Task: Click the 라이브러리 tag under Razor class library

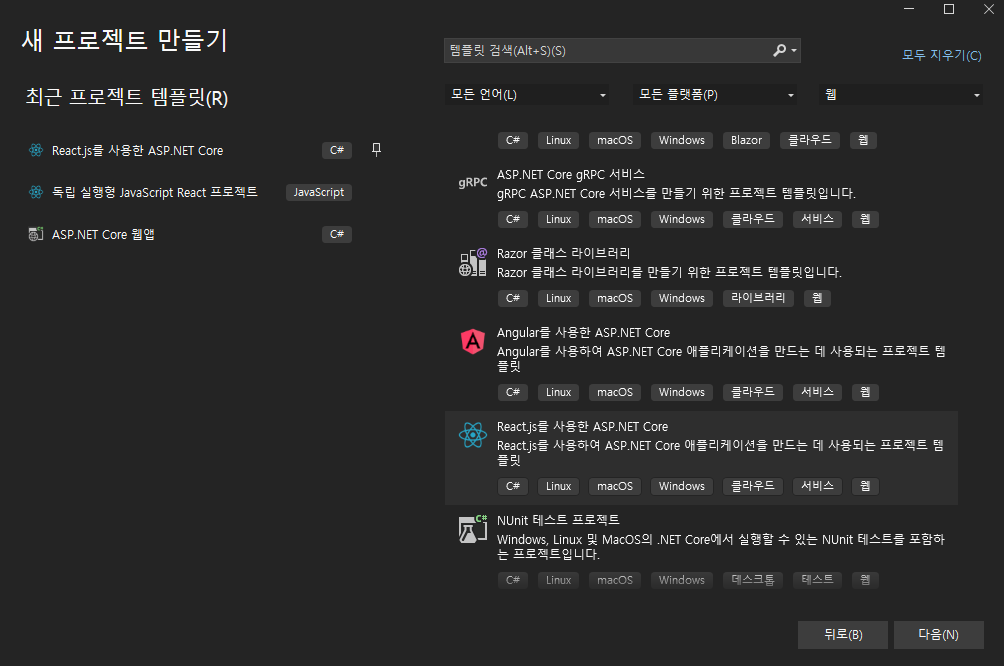Action: tap(758, 298)
